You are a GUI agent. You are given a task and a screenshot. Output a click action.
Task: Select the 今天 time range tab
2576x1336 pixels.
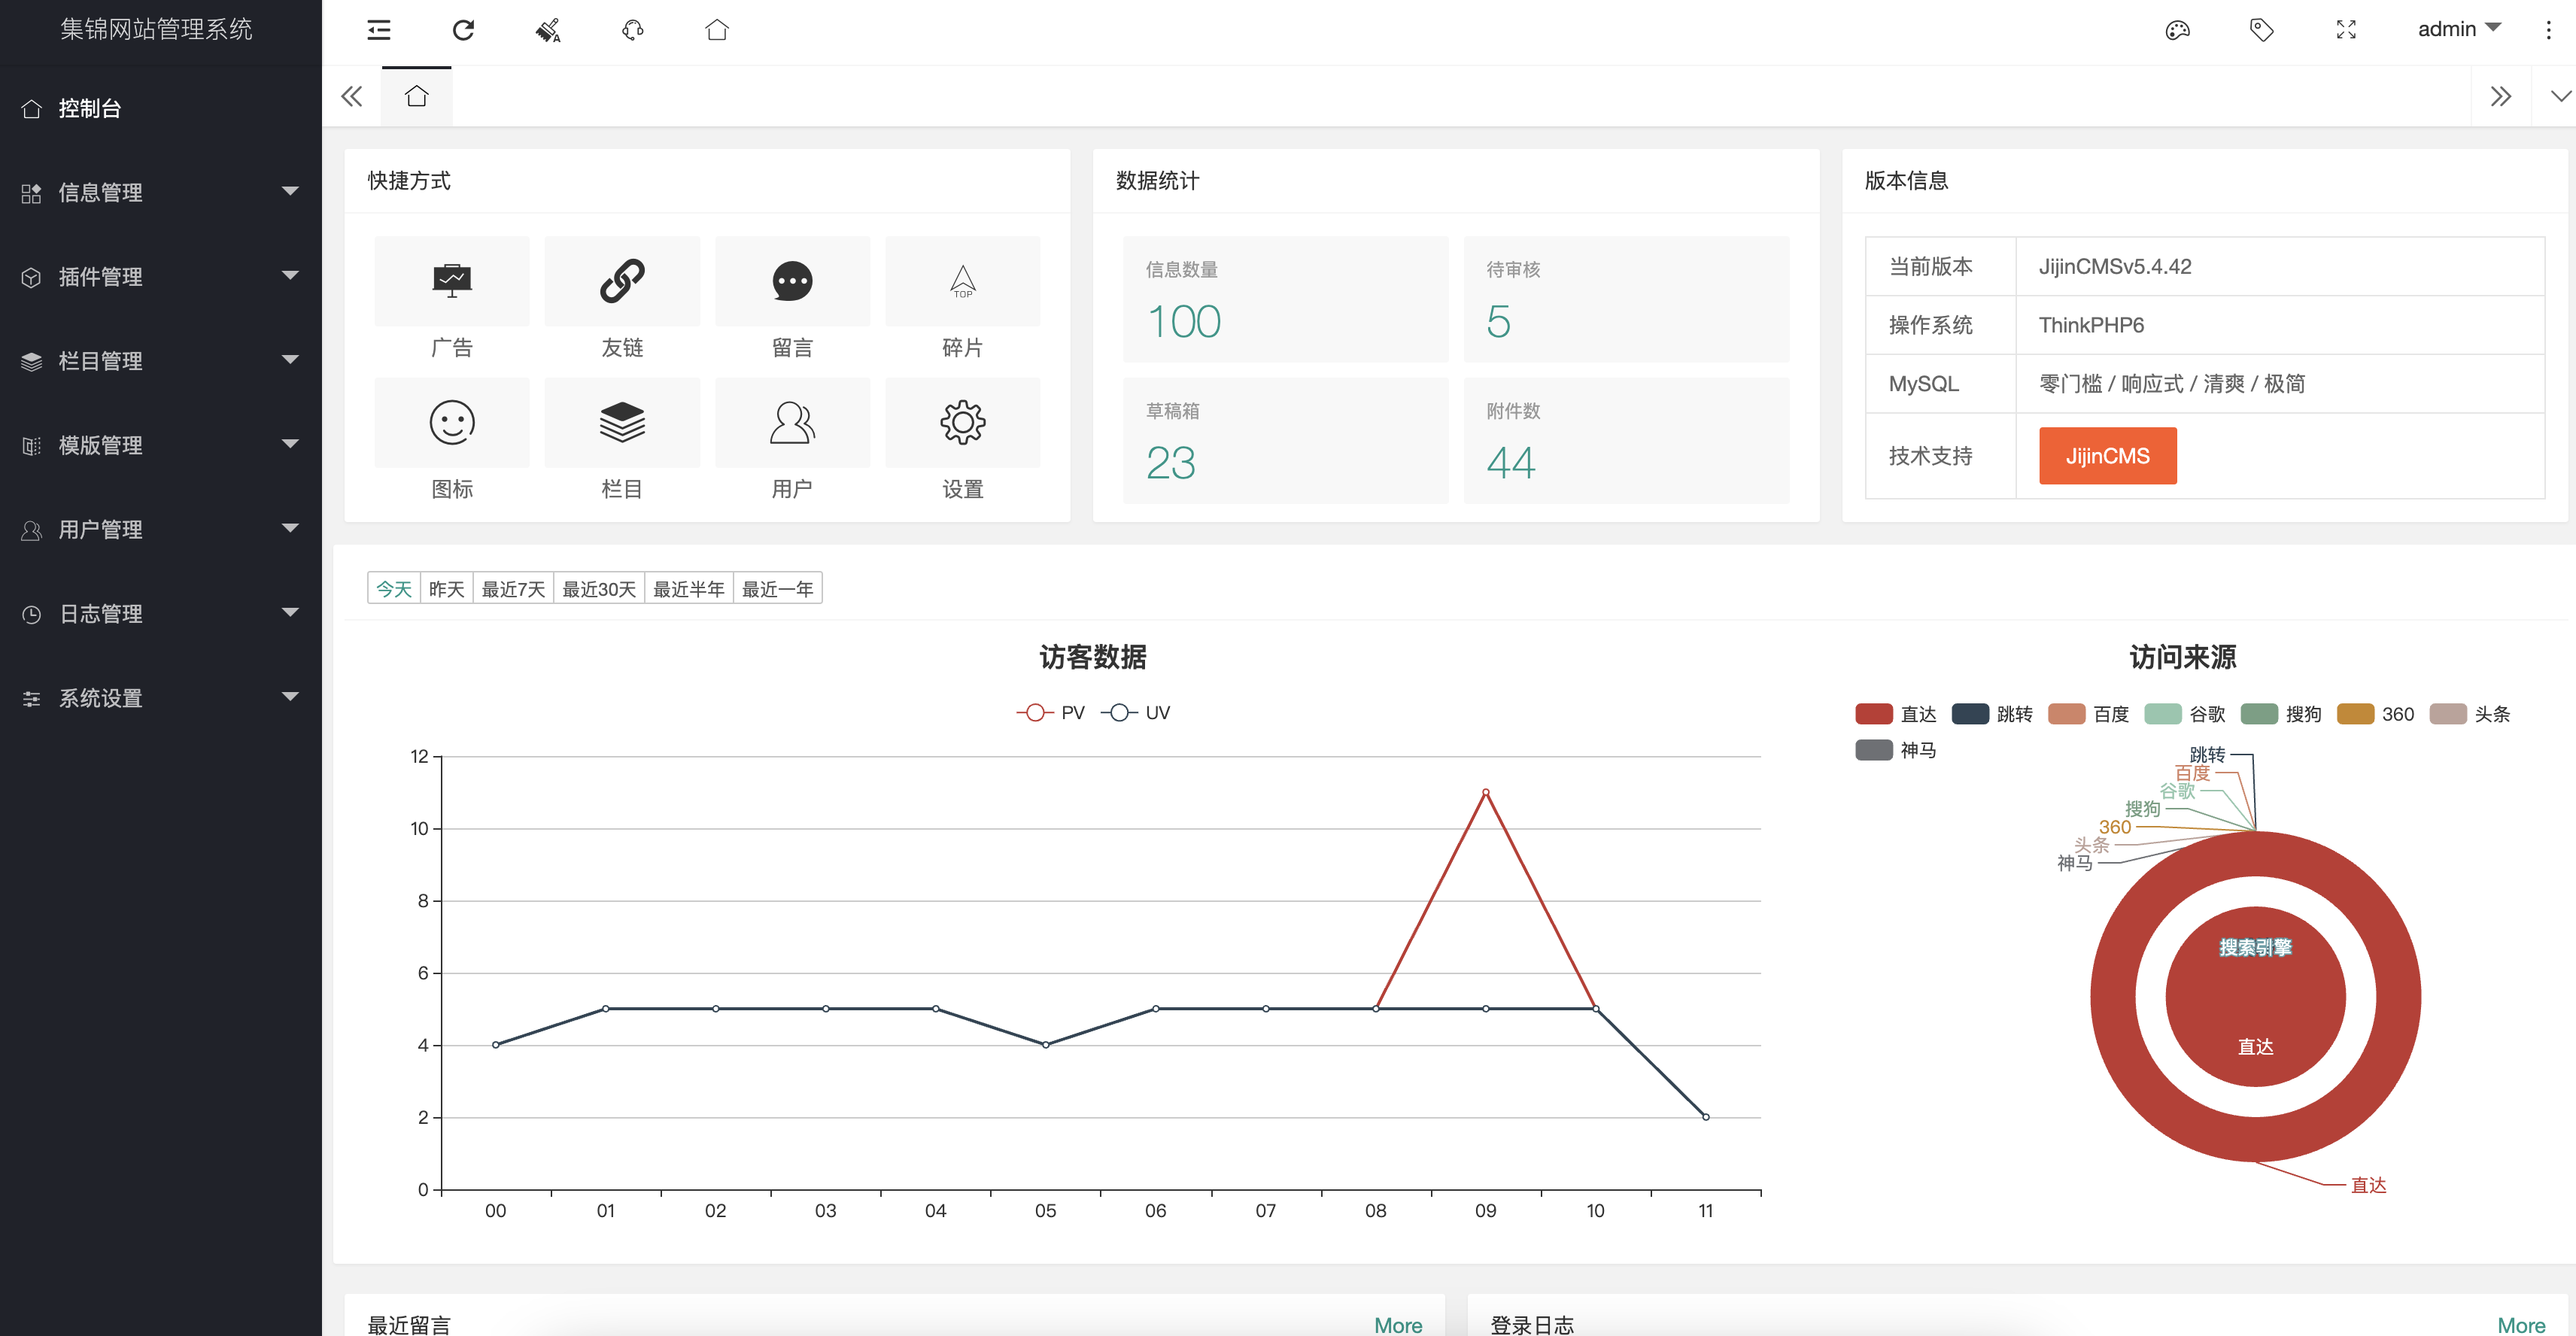[394, 589]
